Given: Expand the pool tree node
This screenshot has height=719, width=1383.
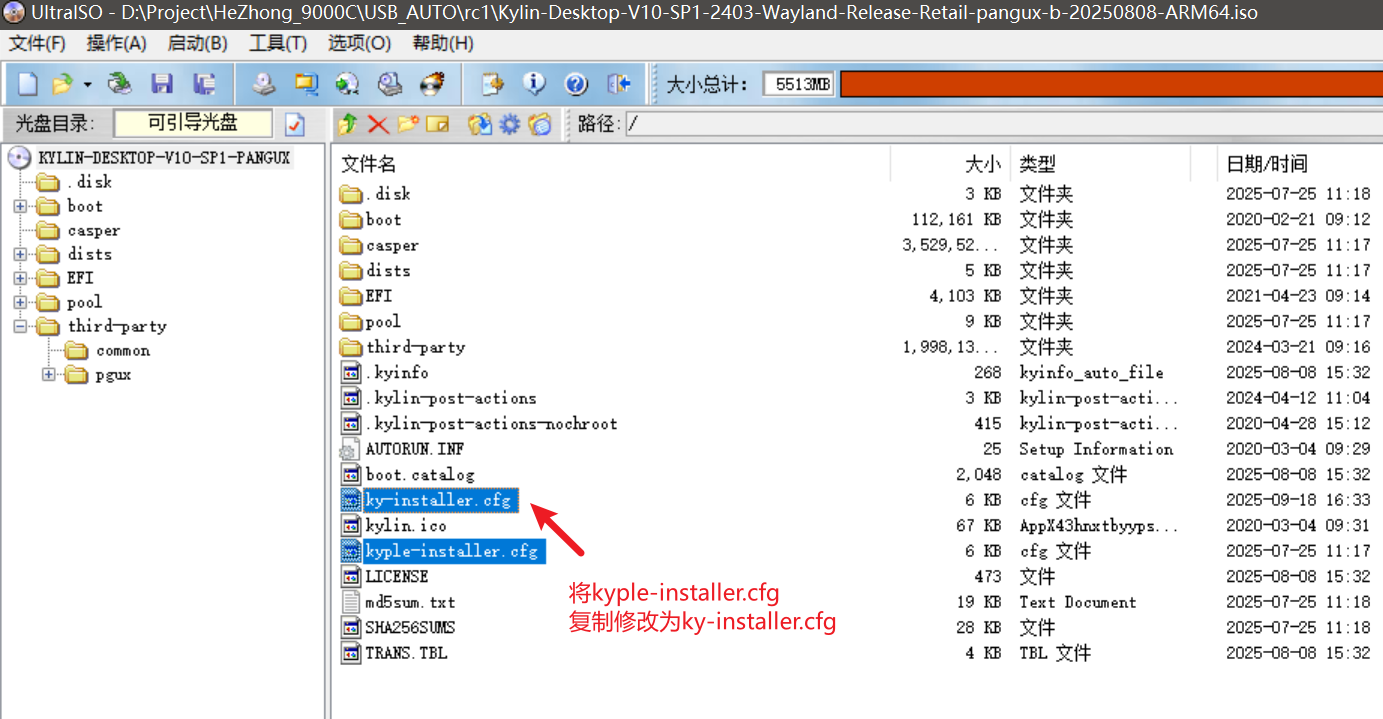Looking at the screenshot, I should pyautogui.click(x=20, y=302).
